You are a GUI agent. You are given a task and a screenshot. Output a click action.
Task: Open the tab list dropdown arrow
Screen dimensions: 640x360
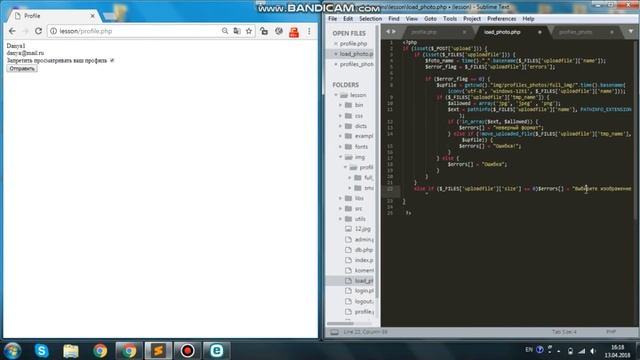coord(631,31)
